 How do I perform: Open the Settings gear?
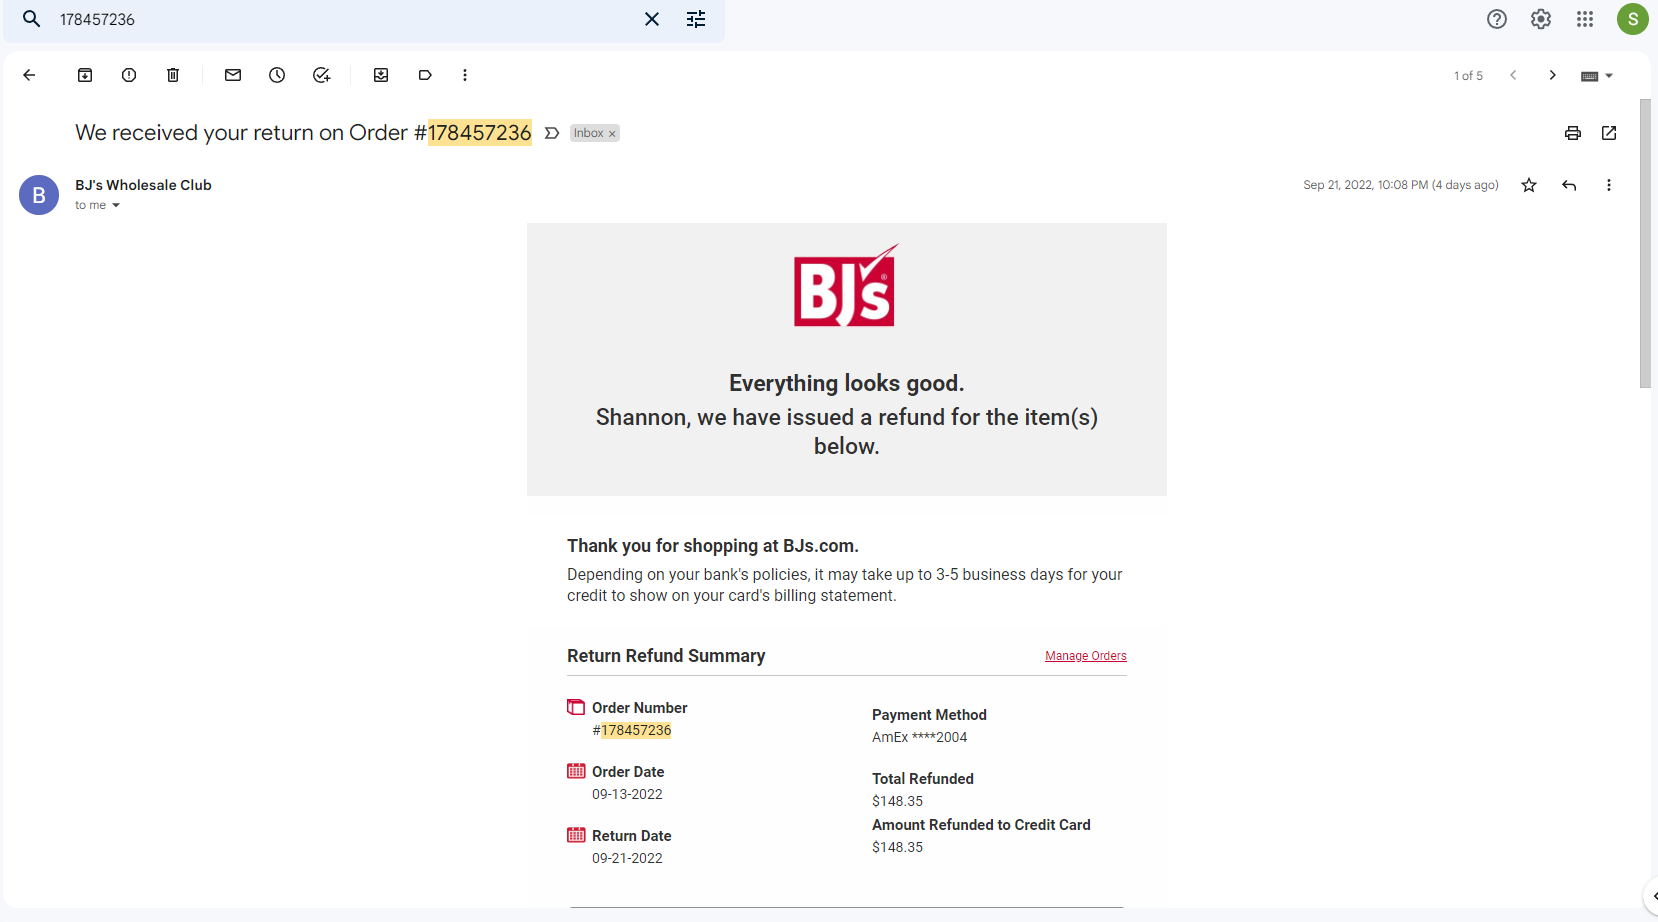pyautogui.click(x=1541, y=19)
